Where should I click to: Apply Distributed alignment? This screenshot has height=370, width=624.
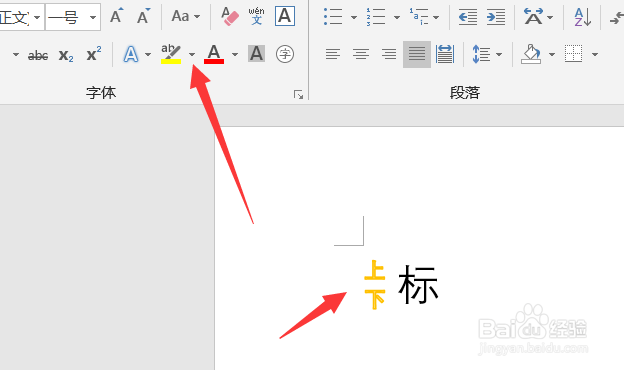445,54
